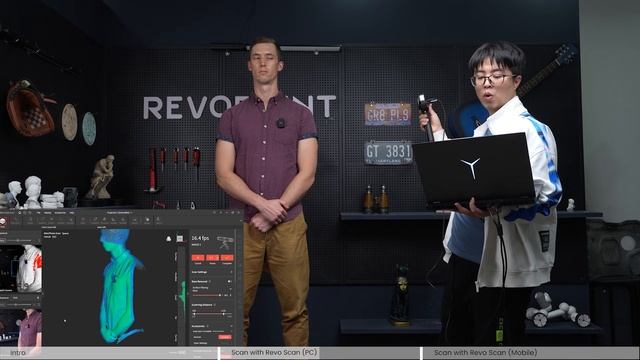Click the 16.4 fps readout
This screenshot has width=640, height=360.
pyautogui.click(x=200, y=238)
